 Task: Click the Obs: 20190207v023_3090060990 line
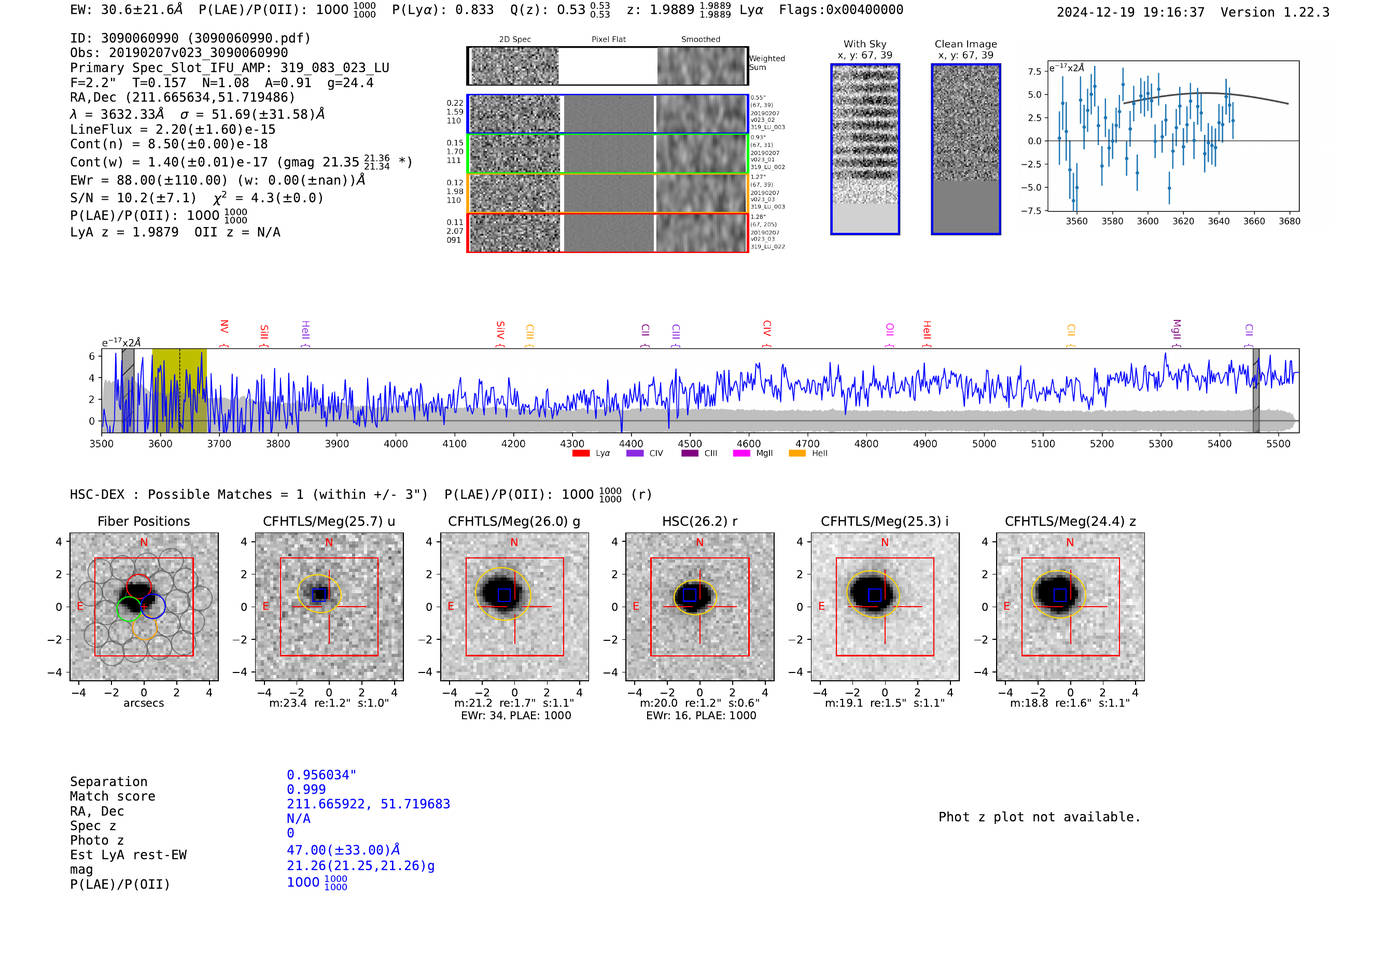click(x=179, y=53)
